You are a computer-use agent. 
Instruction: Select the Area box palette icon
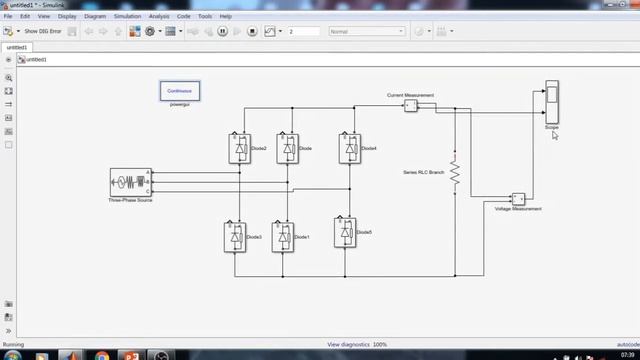(x=9, y=145)
